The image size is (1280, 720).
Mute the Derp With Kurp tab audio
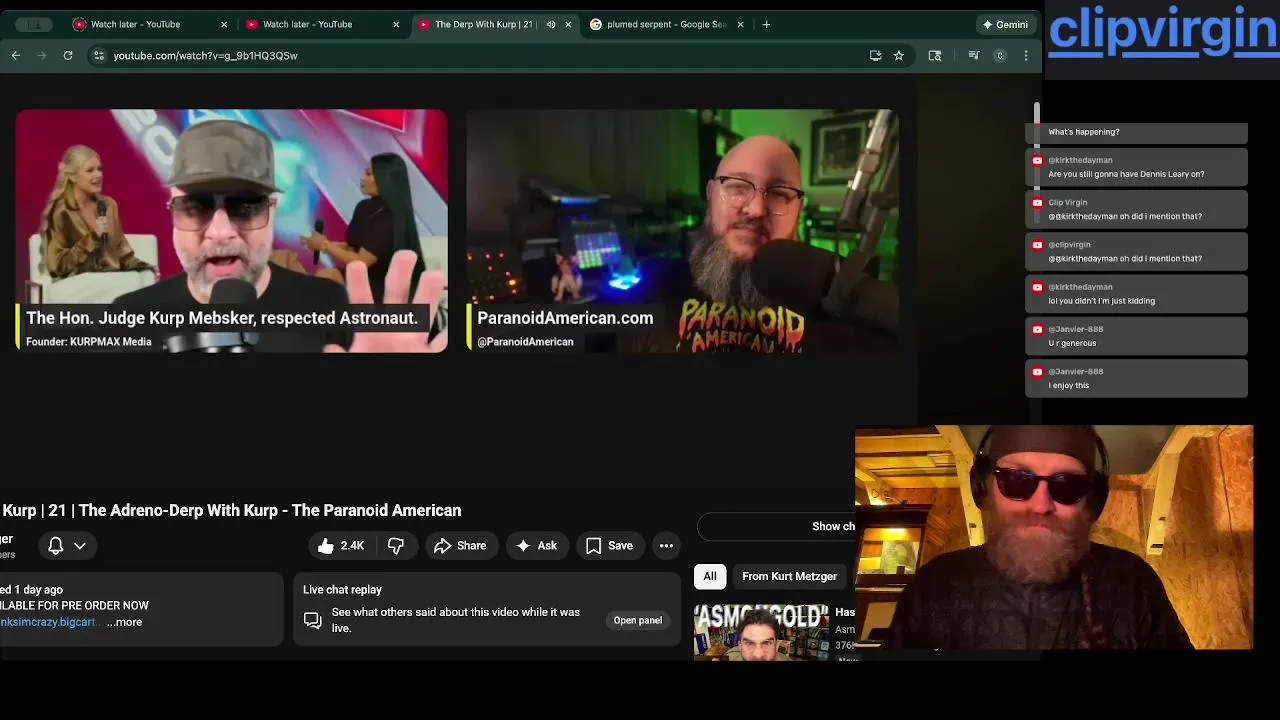click(550, 24)
